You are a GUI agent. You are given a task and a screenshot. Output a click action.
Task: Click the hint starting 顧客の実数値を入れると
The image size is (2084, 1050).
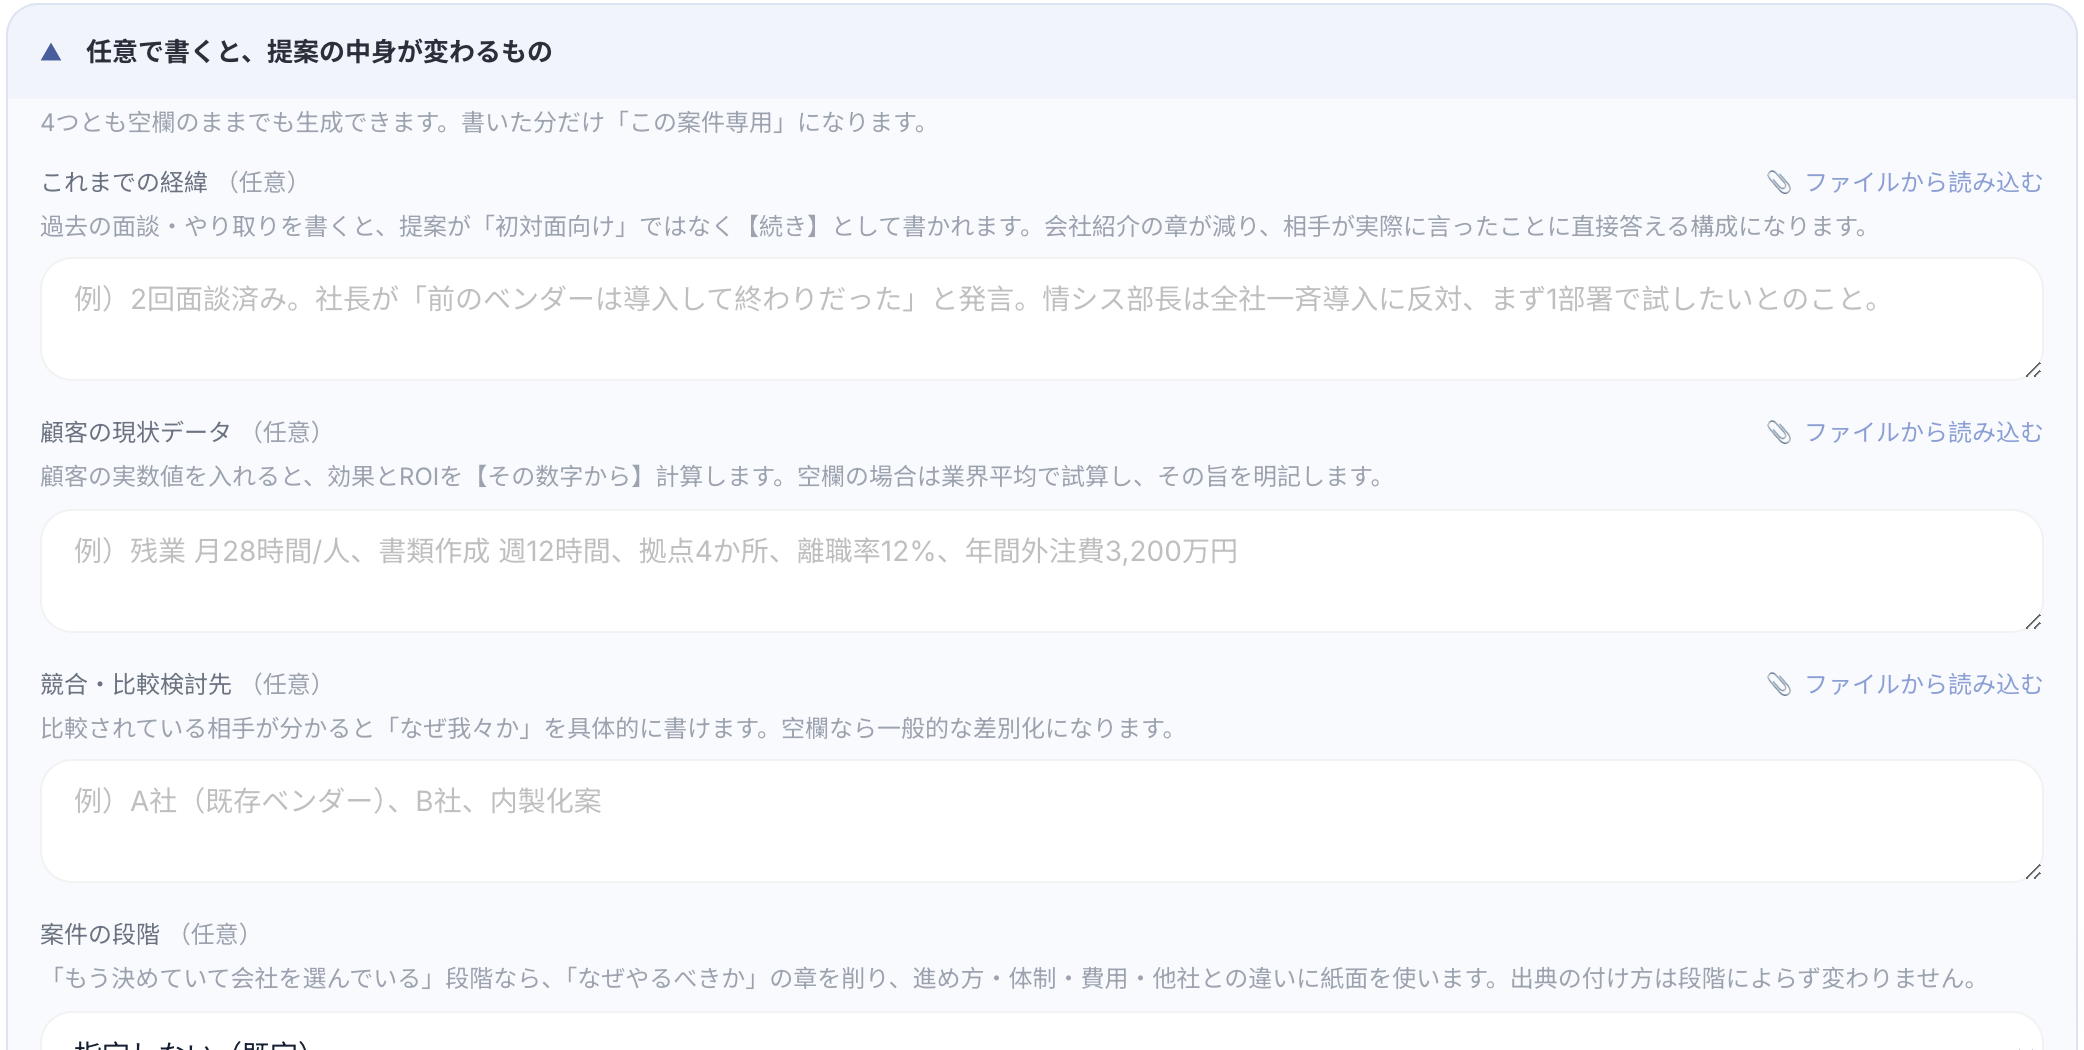[714, 476]
